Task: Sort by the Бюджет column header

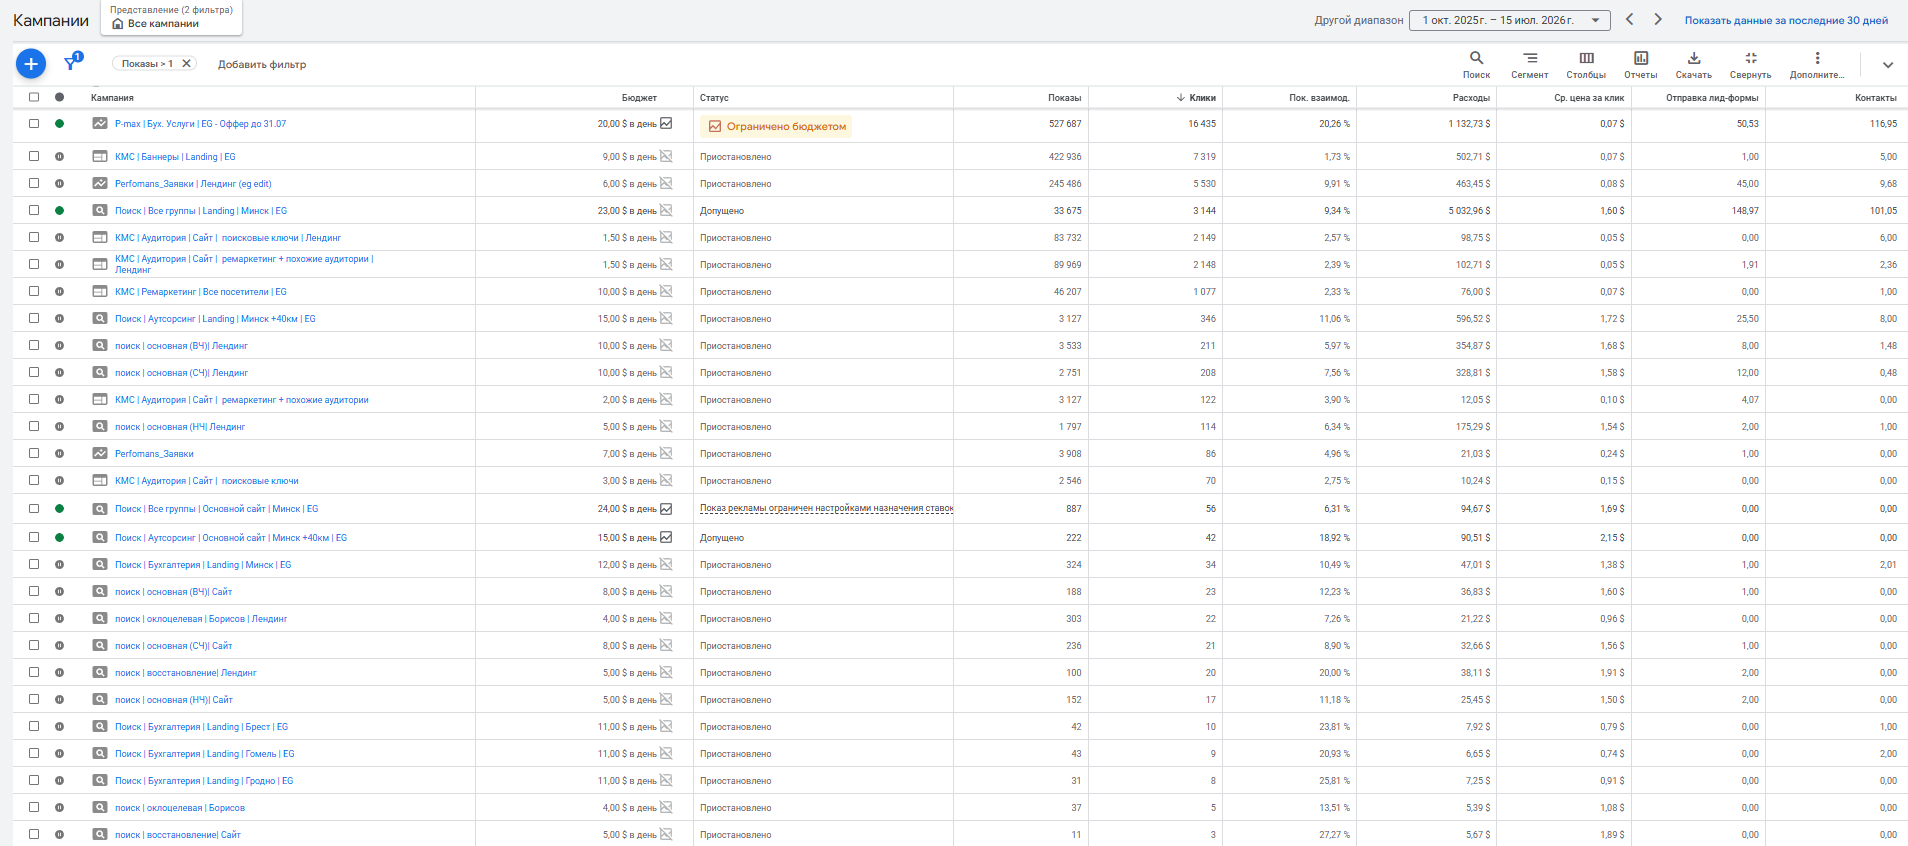Action: (639, 98)
